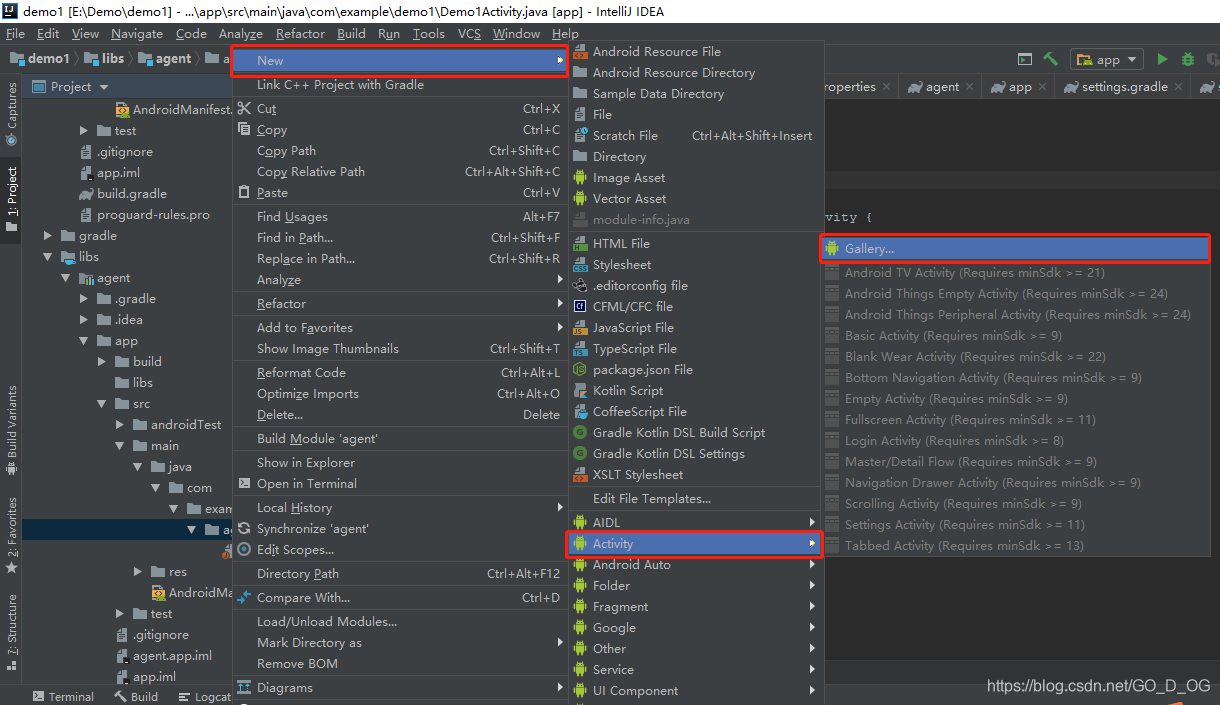Expand the AIDL submenu
This screenshot has height=705, width=1220.
point(695,522)
